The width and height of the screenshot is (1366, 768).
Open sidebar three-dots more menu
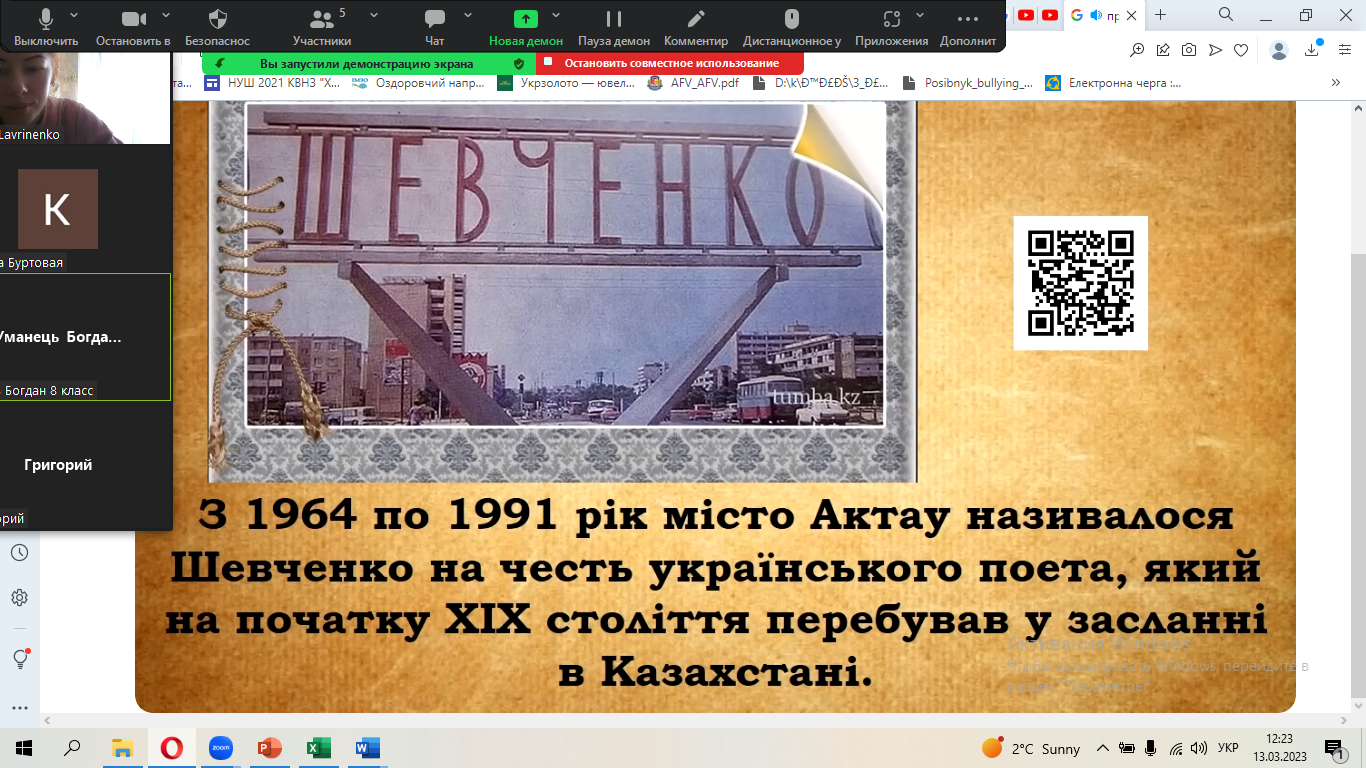click(19, 707)
